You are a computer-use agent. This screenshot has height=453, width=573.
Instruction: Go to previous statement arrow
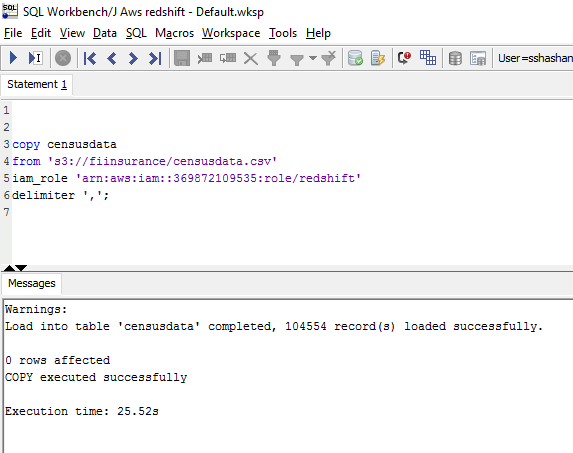point(112,58)
